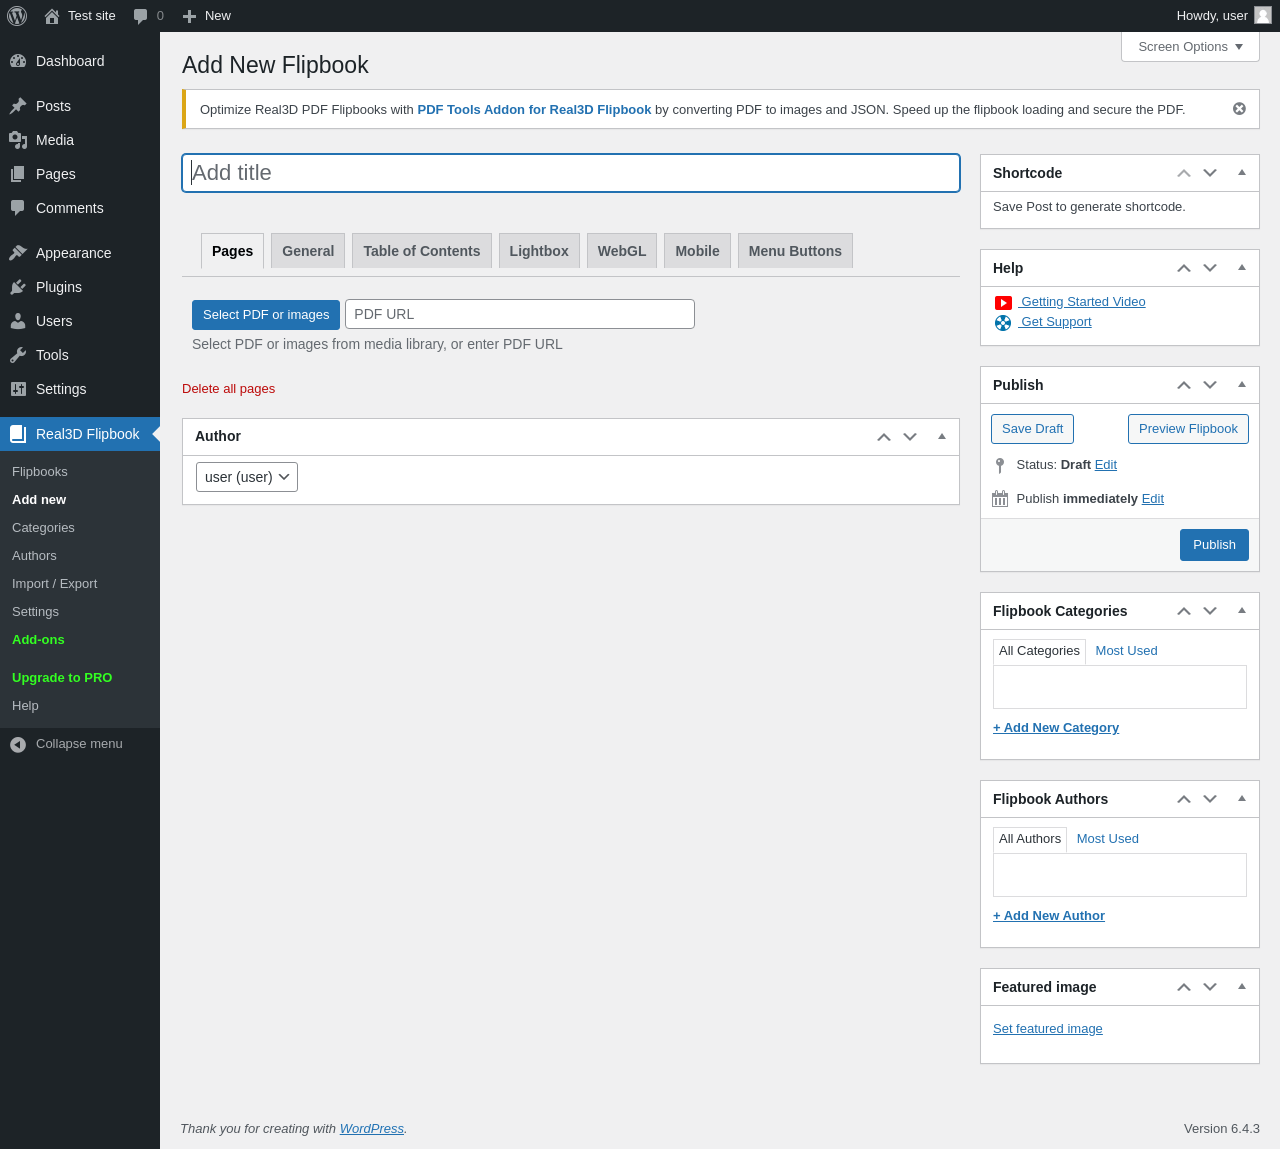Screen dimensions: 1280x1149
Task: Click the Dashboard gauge icon
Action: 18,61
